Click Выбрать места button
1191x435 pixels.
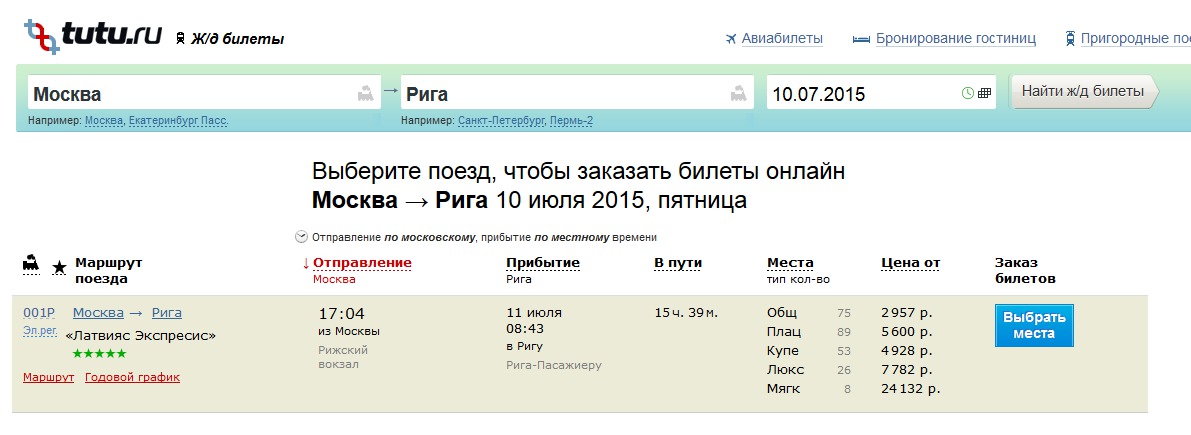(x=1033, y=326)
